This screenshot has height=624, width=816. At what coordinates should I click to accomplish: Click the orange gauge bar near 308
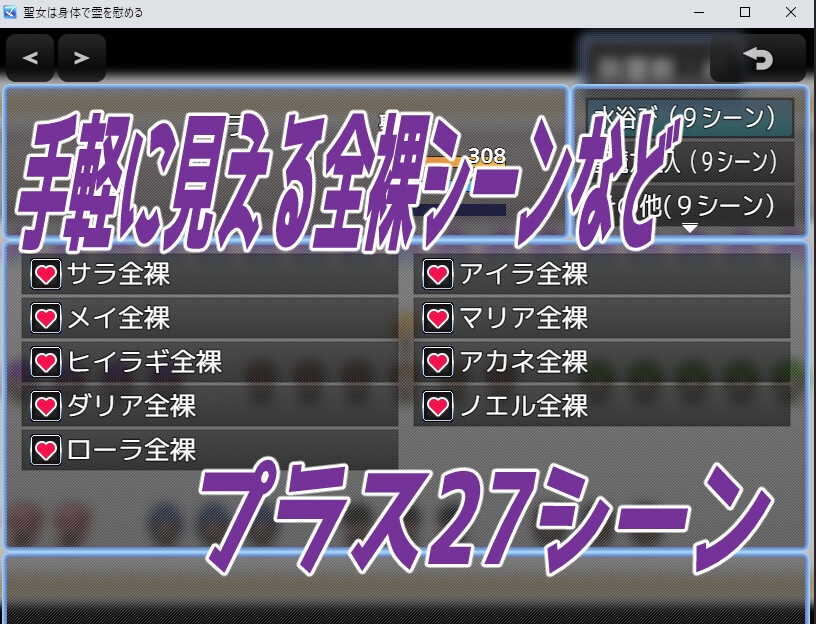445,160
